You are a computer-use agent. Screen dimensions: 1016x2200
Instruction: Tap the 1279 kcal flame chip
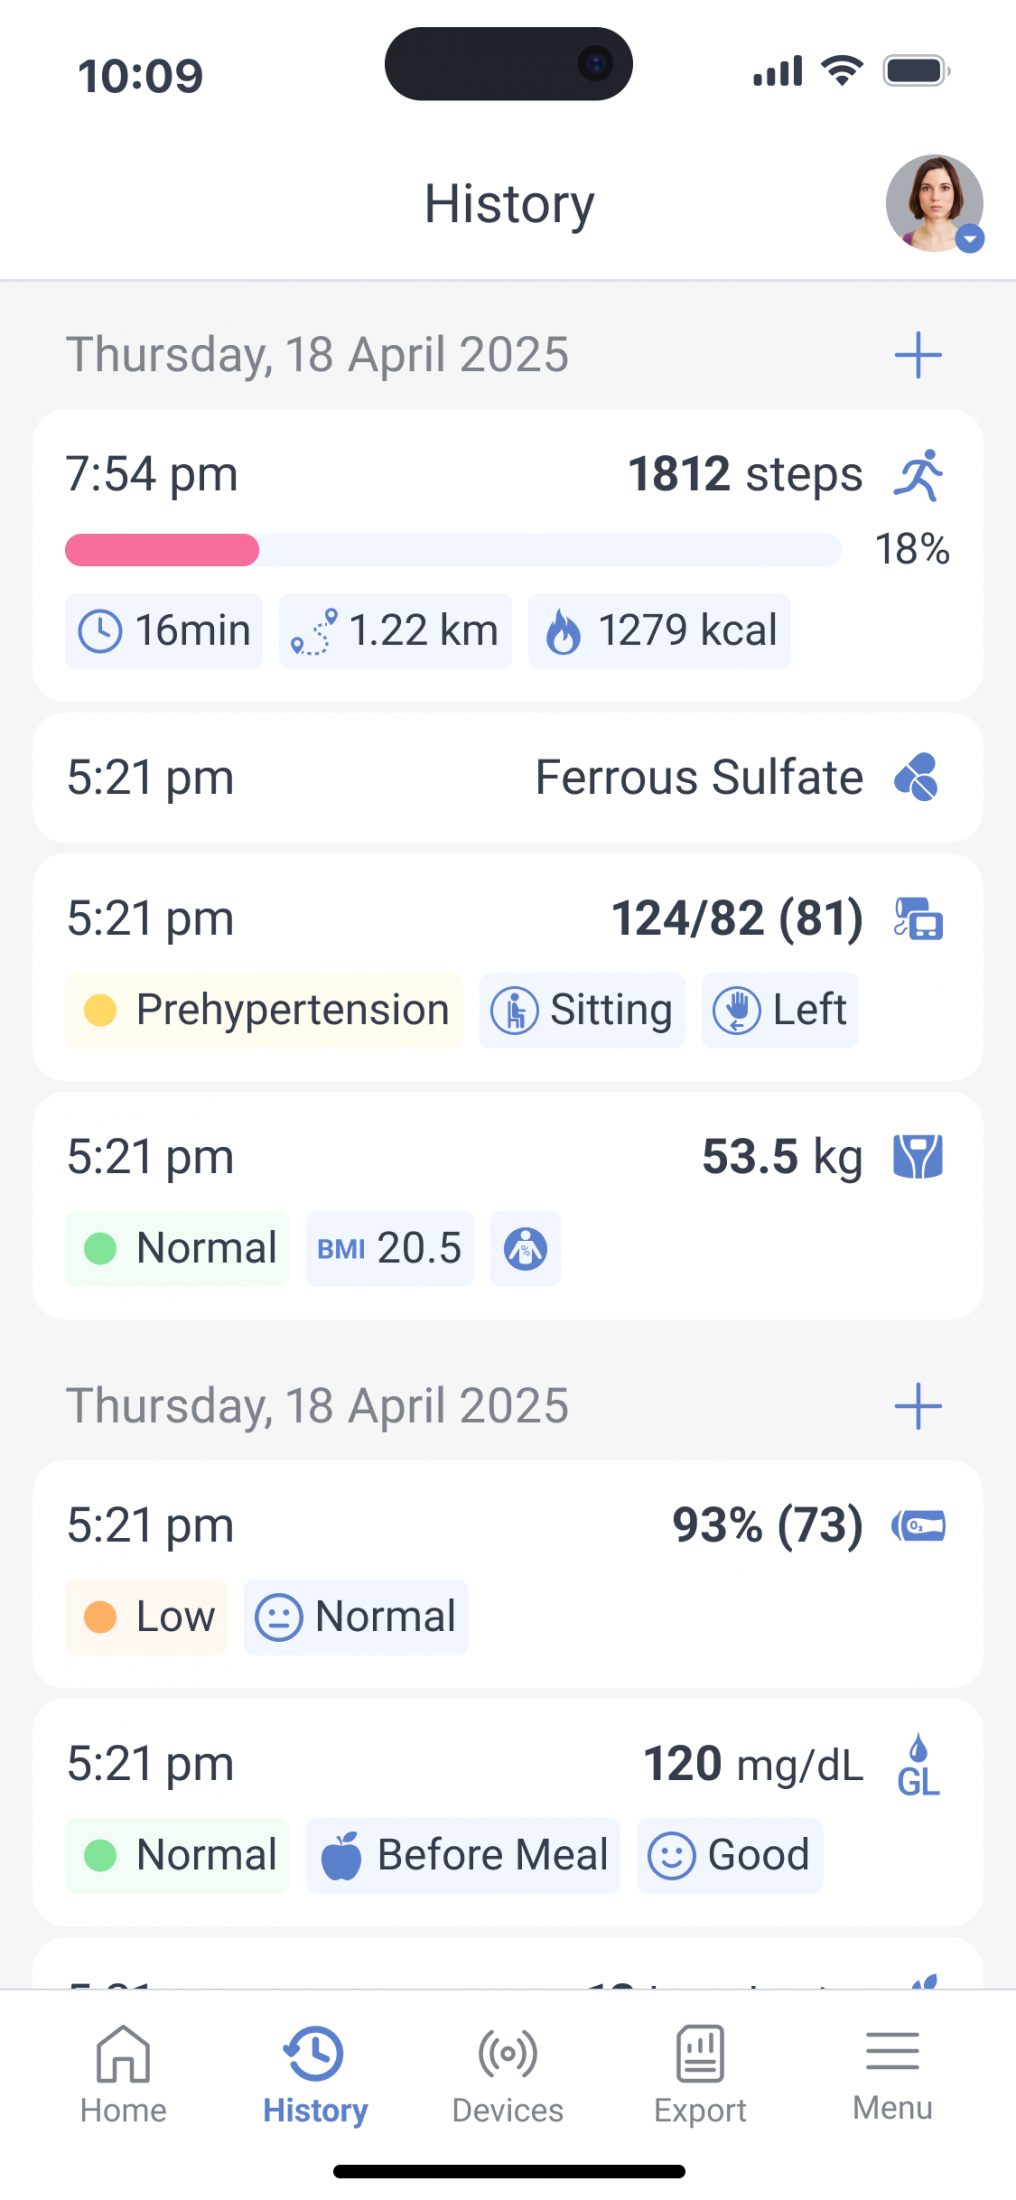click(659, 631)
